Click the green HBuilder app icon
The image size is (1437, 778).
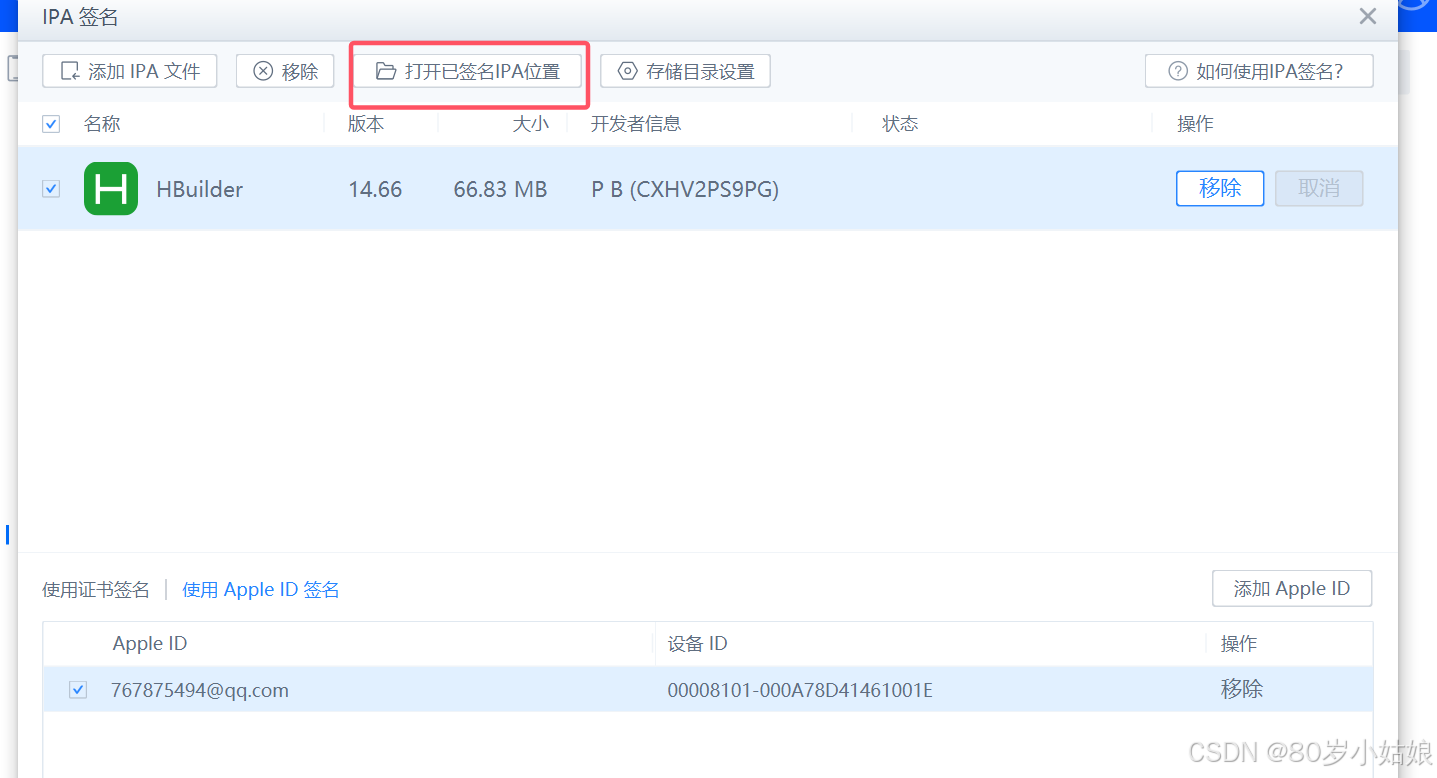(110, 188)
